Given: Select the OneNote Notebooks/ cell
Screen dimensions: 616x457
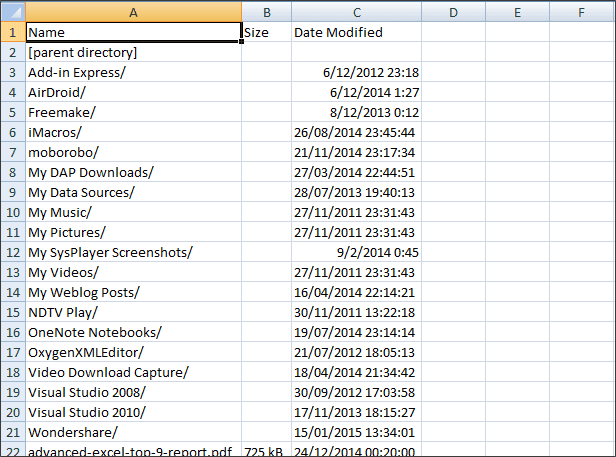Looking at the screenshot, I should [x=133, y=332].
